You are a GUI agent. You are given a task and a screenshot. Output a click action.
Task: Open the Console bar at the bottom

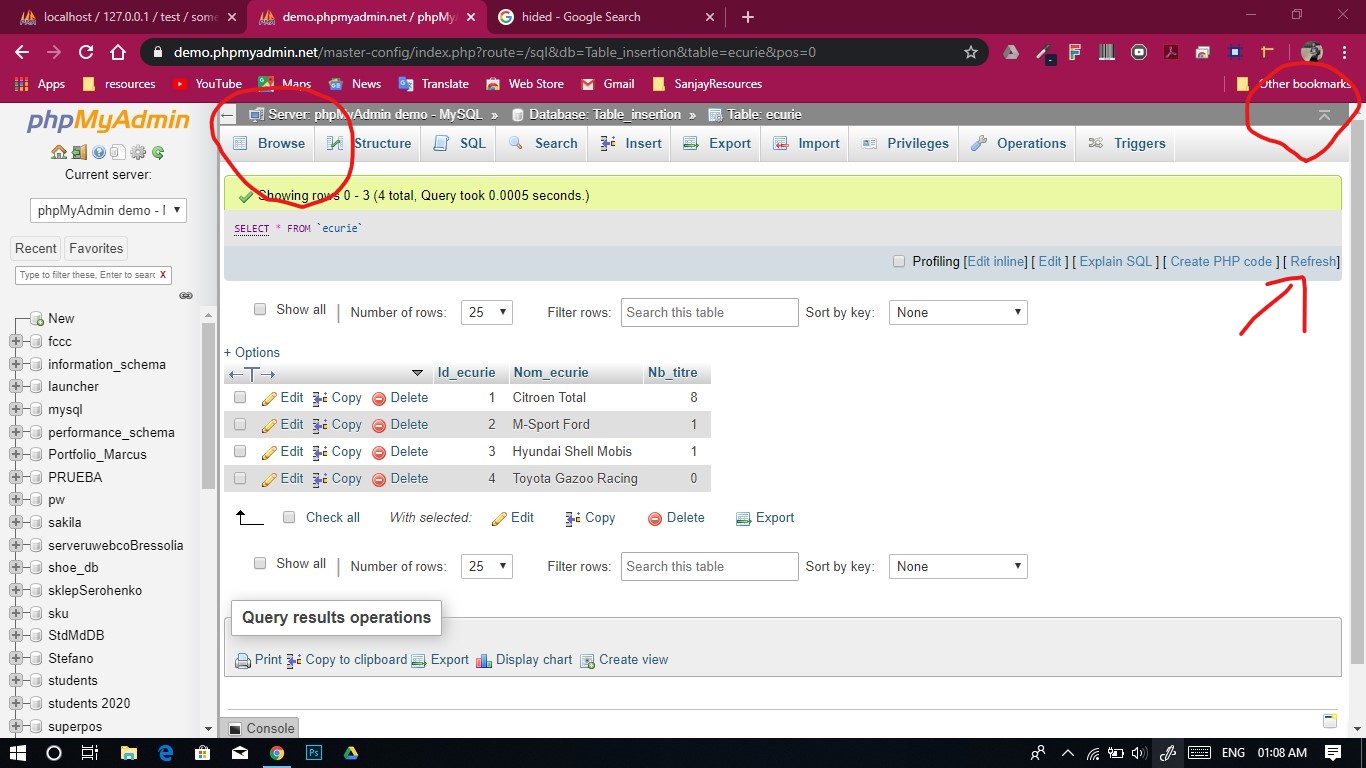261,728
